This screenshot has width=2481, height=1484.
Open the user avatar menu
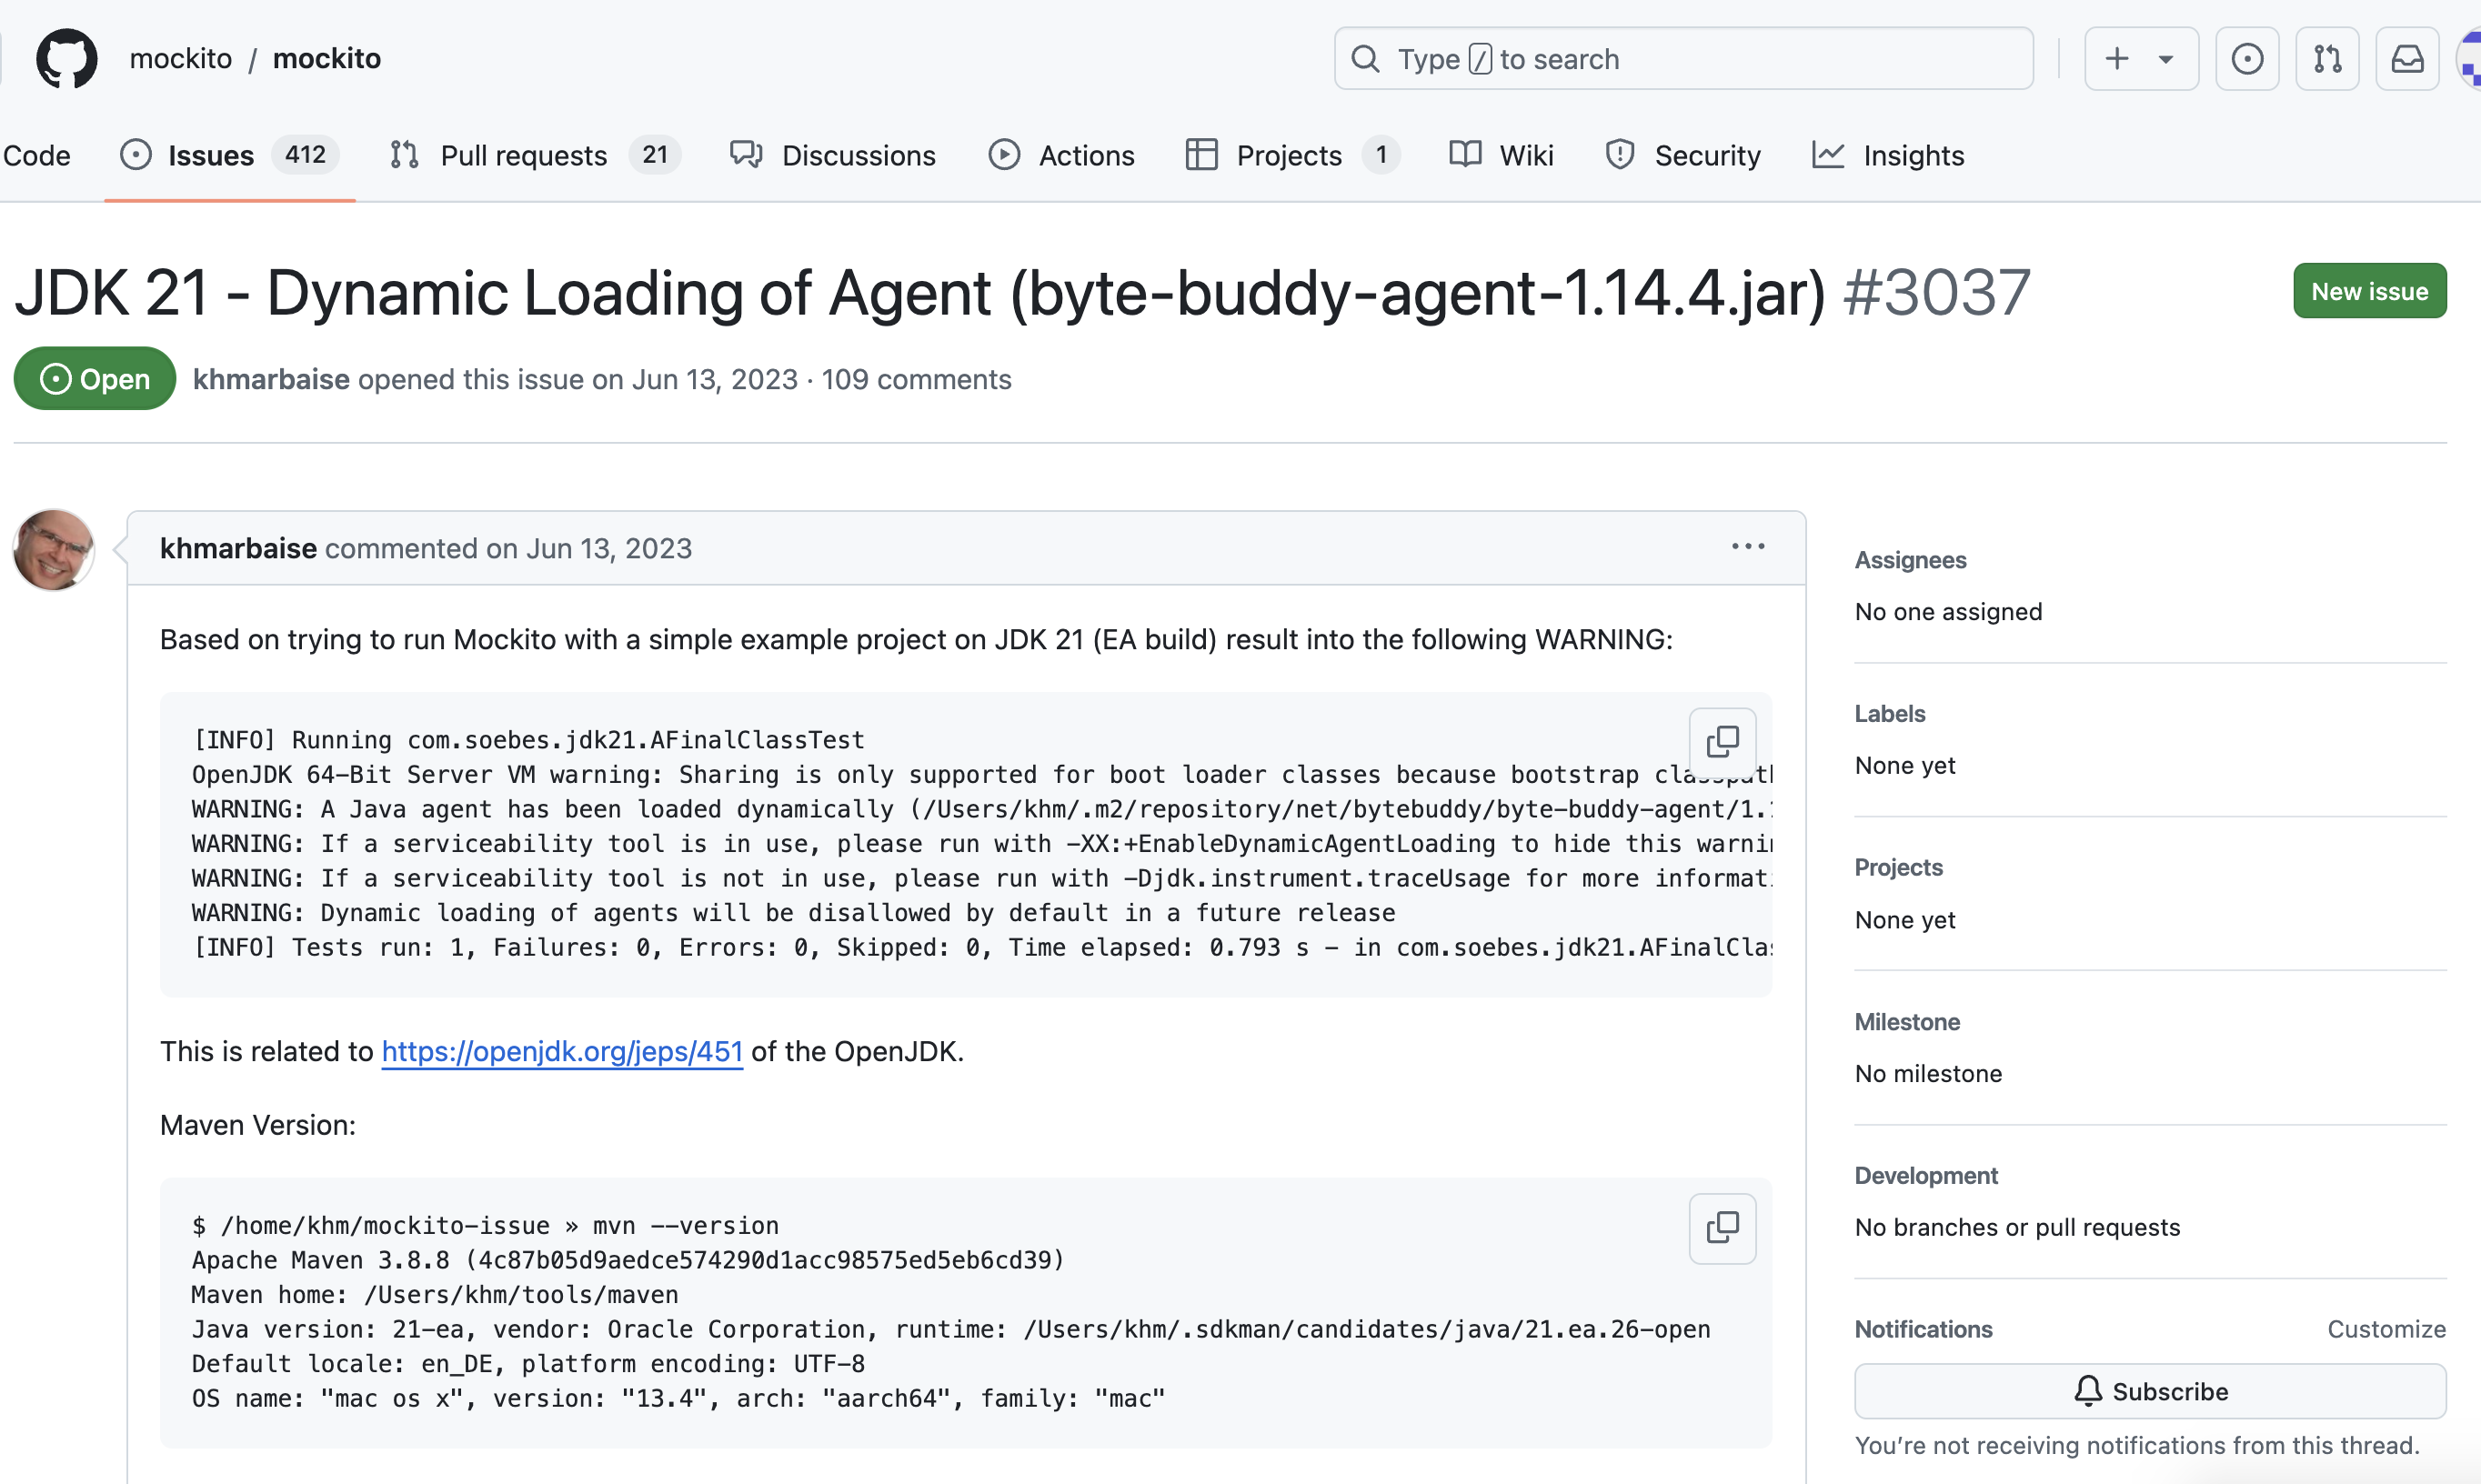[2469, 59]
